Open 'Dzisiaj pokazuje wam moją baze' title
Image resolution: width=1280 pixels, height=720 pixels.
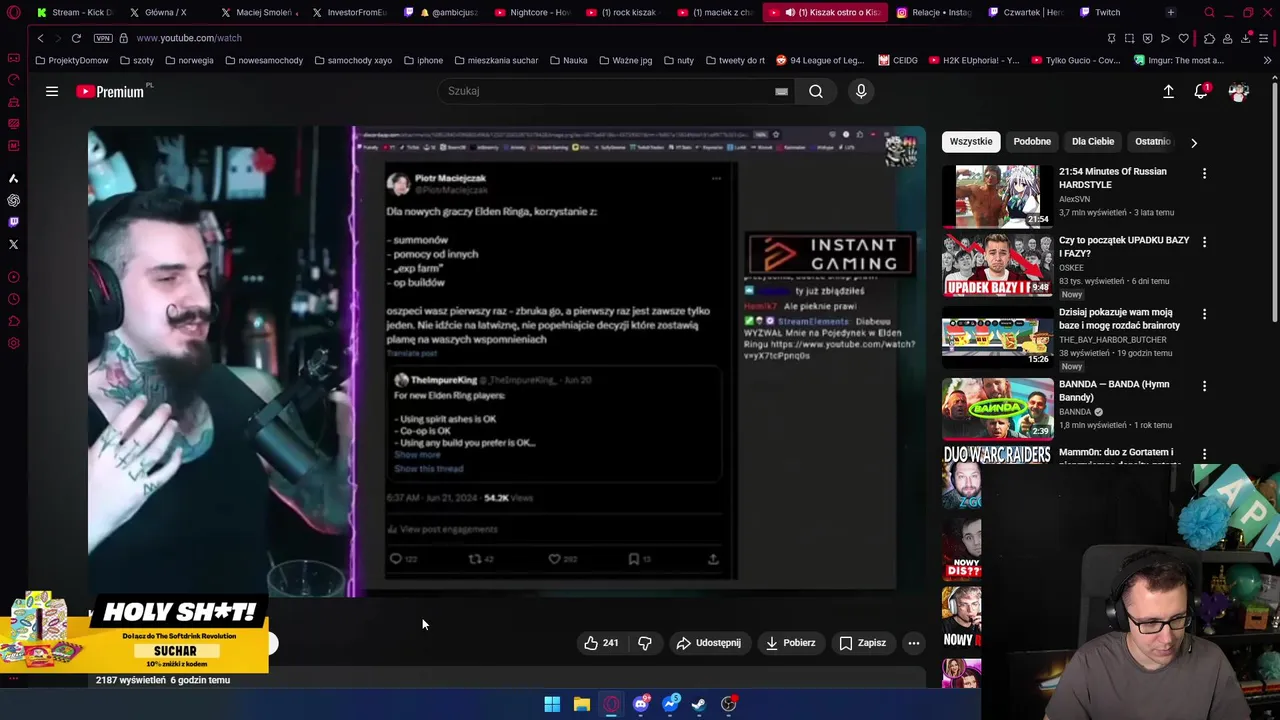pyautogui.click(x=1119, y=319)
